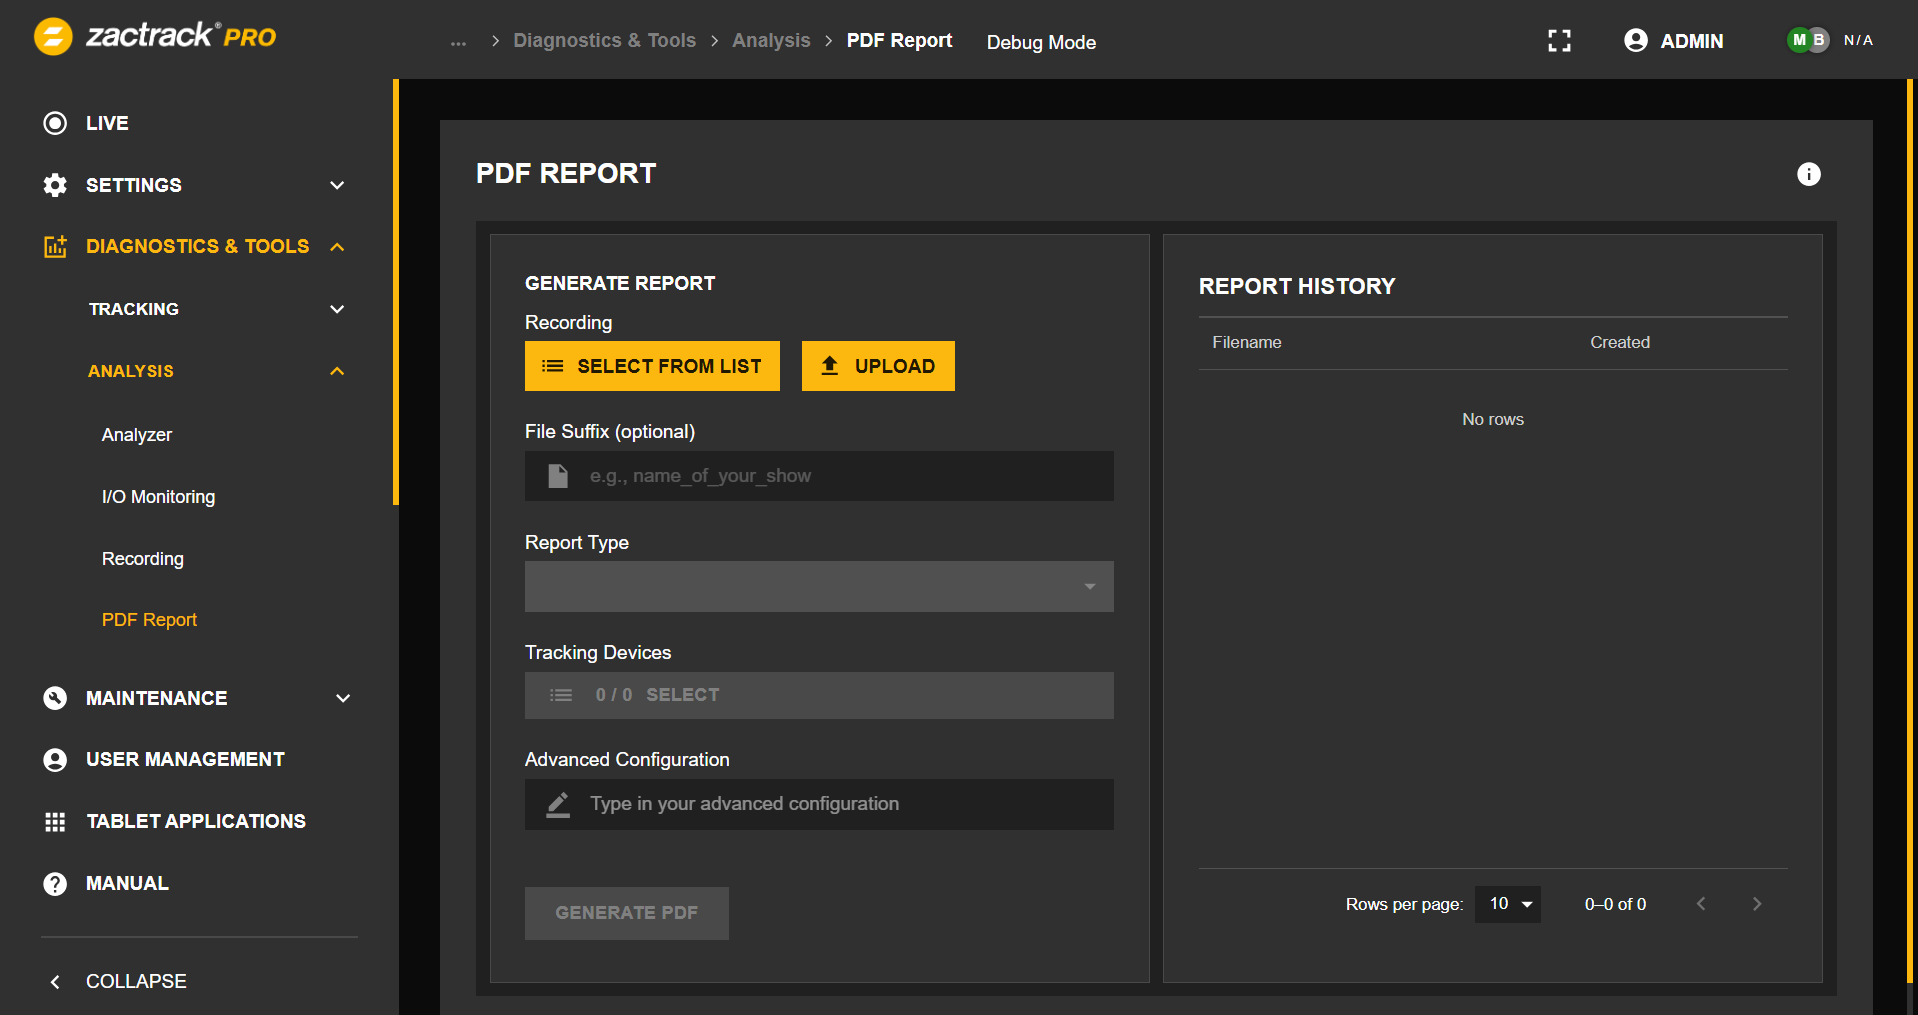
Task: Click the admin account avatar icon
Action: (1636, 40)
